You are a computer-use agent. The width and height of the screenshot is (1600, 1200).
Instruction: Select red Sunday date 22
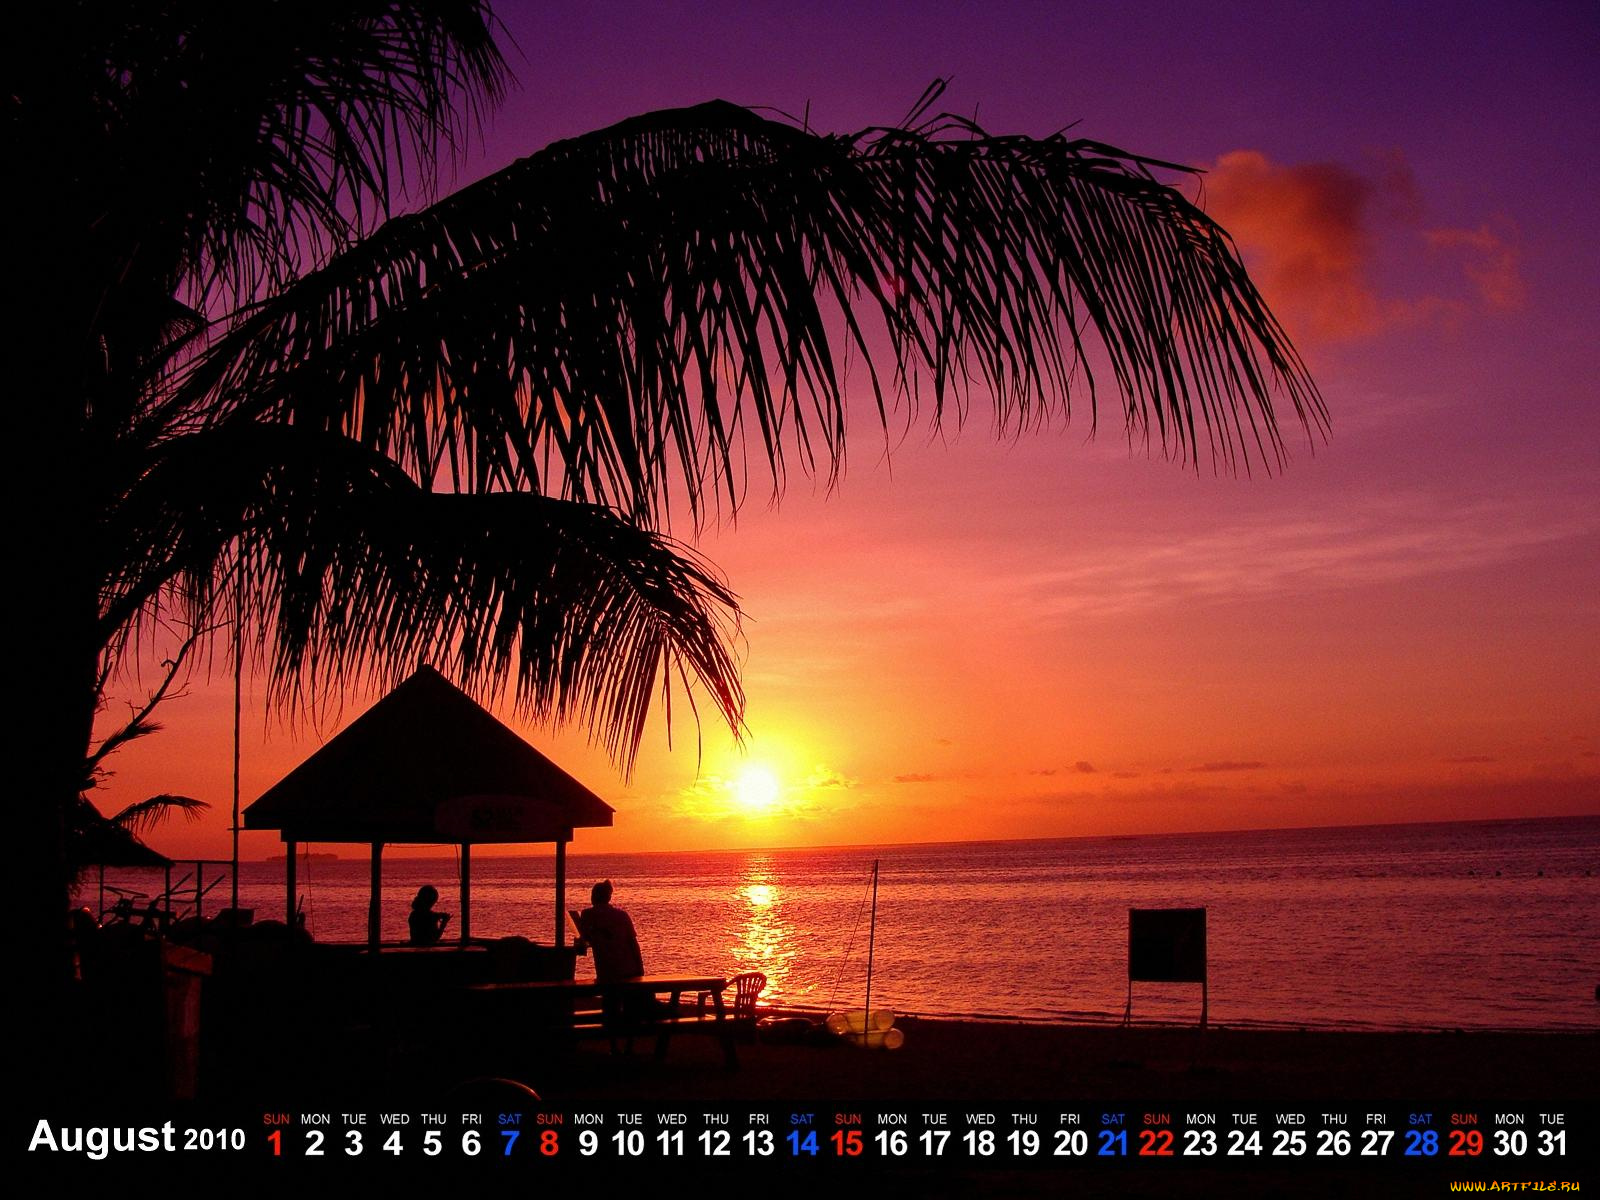point(1156,1143)
